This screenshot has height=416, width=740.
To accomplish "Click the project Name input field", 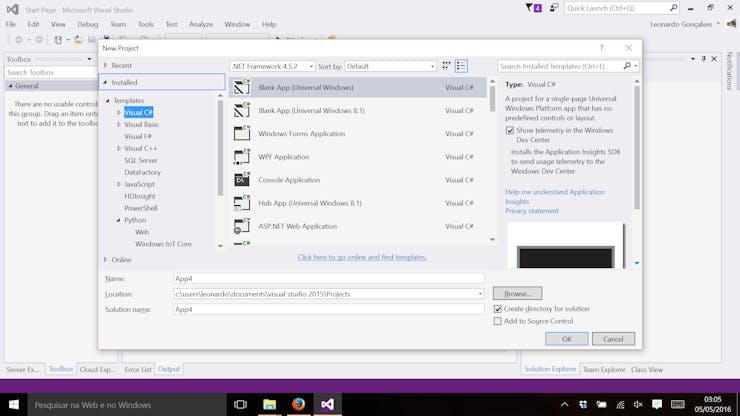I will 328,279.
